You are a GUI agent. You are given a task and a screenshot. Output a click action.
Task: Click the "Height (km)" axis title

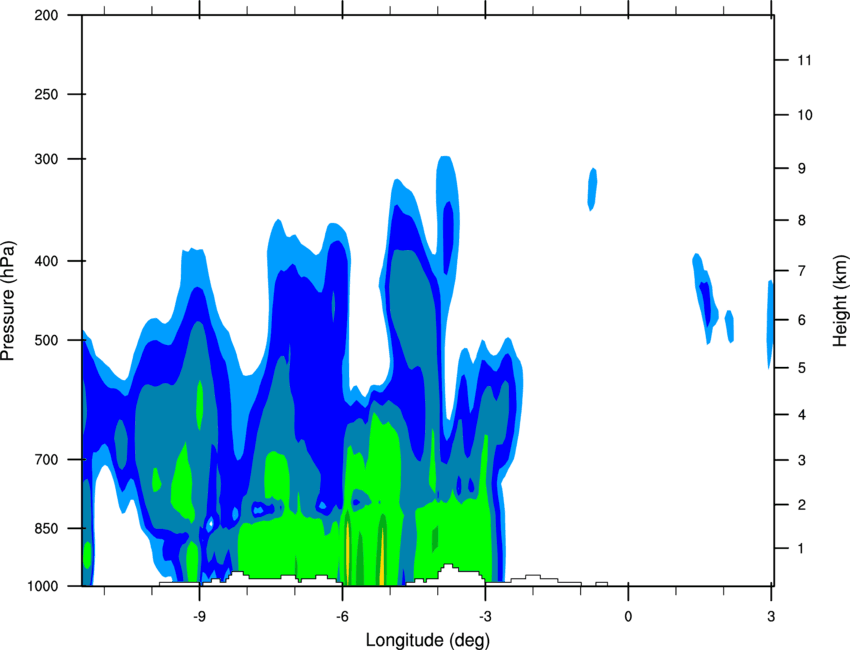tap(840, 301)
